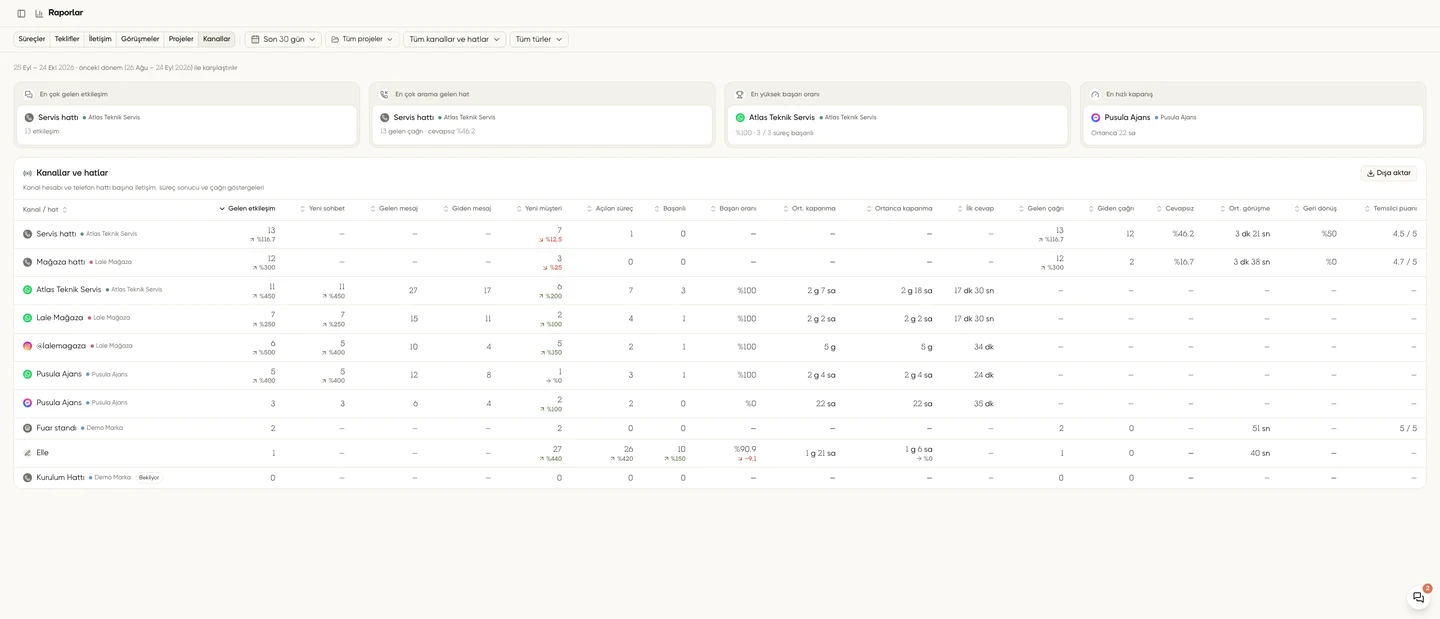Open the Tüm kanallar ve hatlar dropdown
This screenshot has width=1440, height=619.
click(x=455, y=39)
